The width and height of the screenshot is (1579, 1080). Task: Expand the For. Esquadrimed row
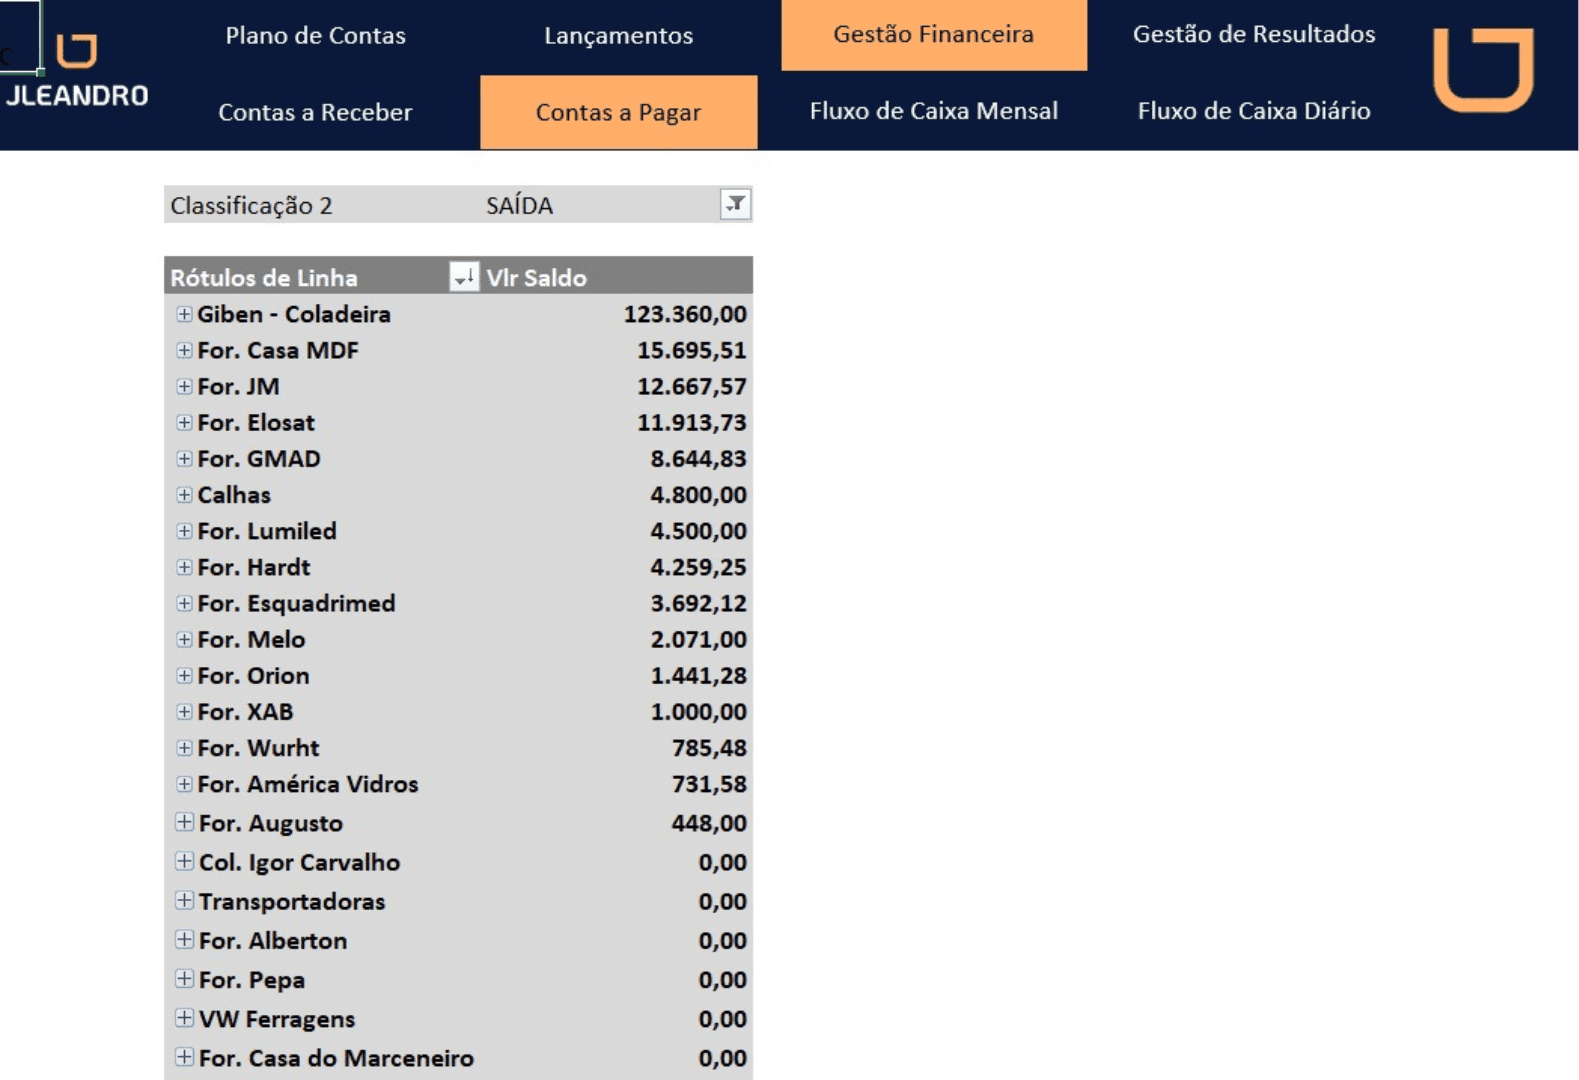coord(184,603)
